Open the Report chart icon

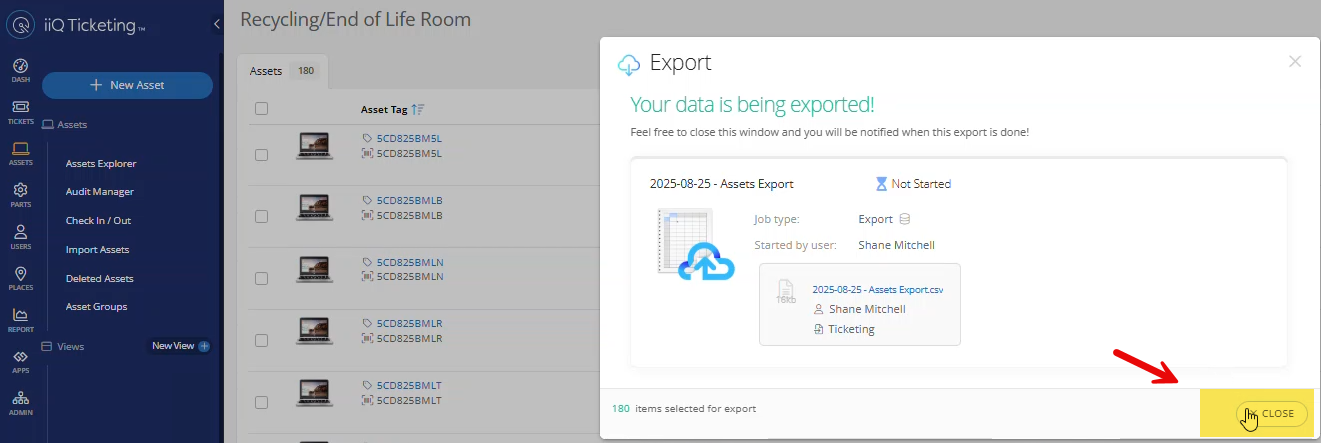pos(20,320)
